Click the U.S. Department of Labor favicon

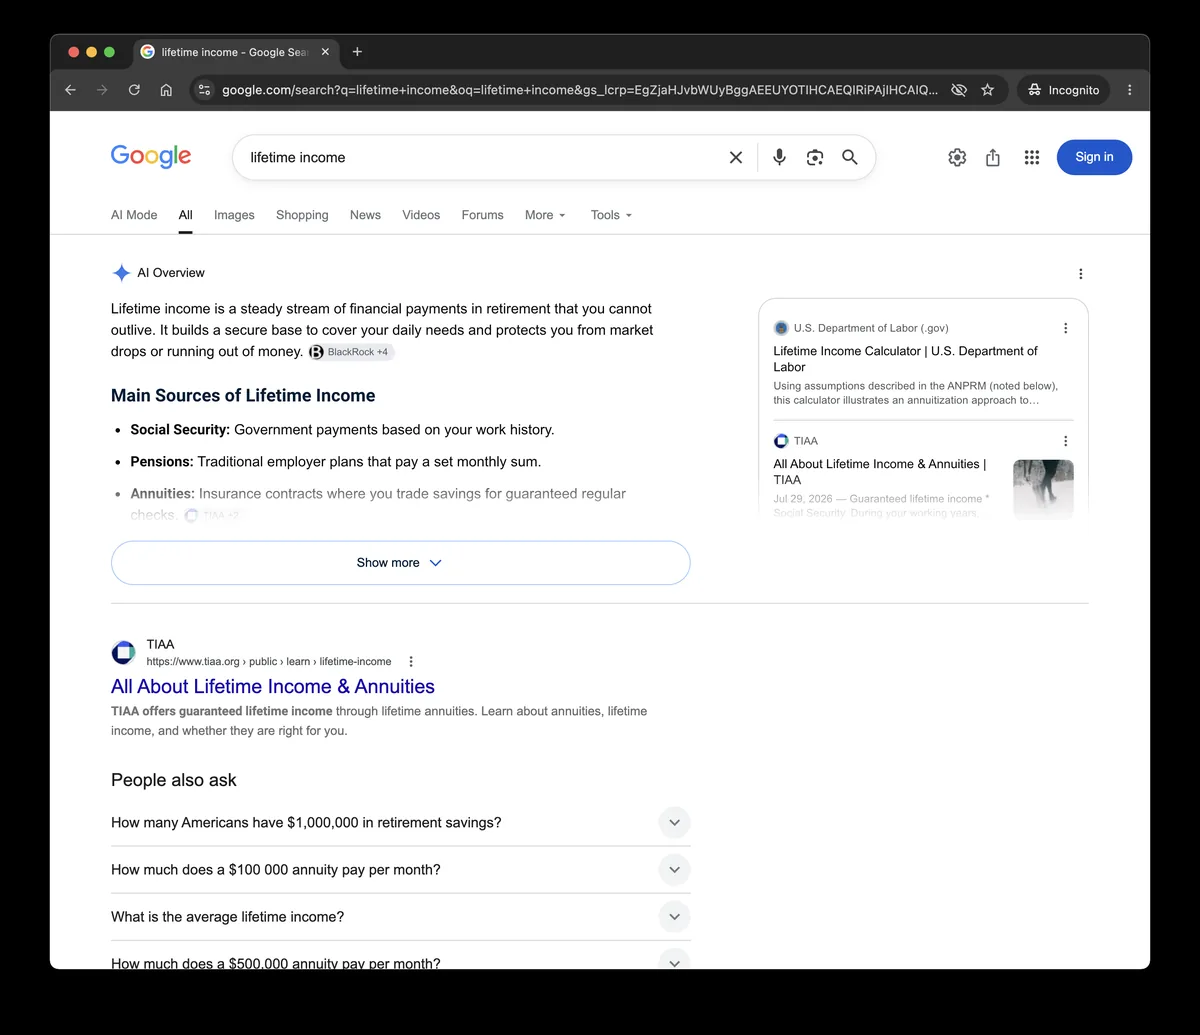click(781, 328)
